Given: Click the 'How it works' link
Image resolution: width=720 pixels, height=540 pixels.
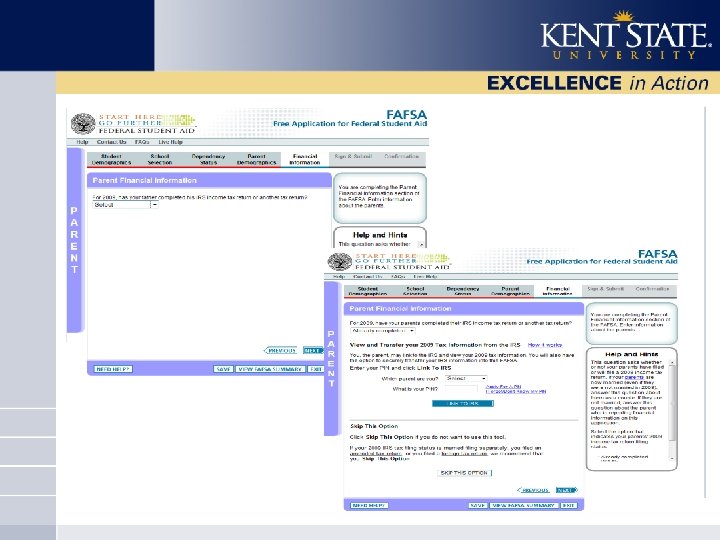Looking at the screenshot, I should point(545,345).
